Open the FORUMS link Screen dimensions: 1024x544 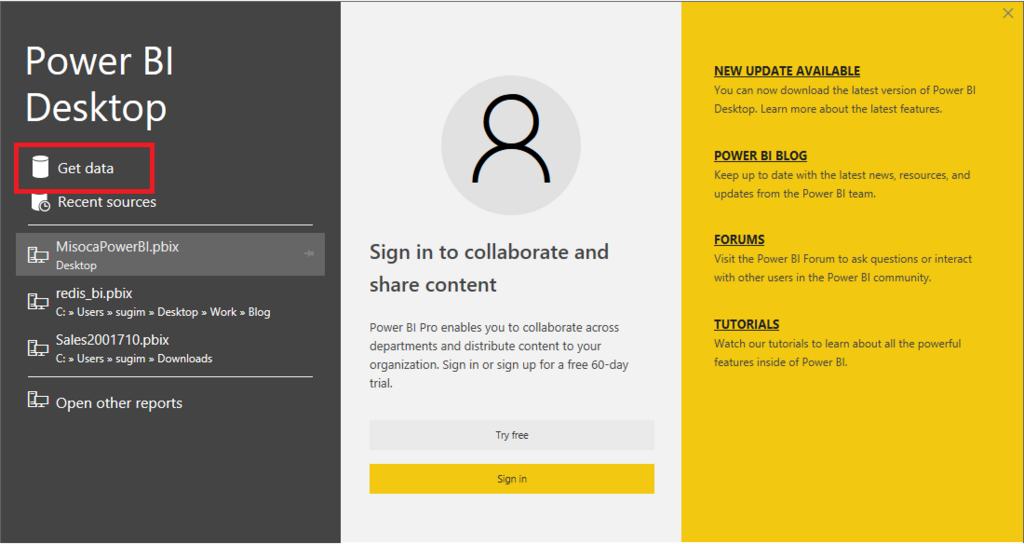pos(739,240)
